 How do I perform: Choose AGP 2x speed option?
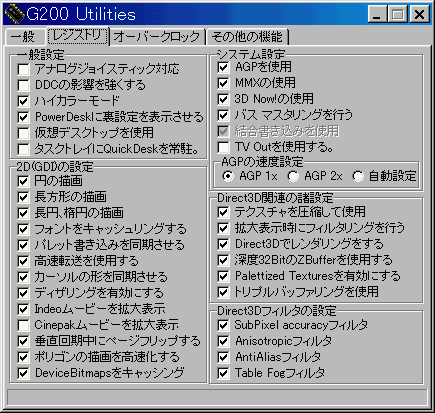click(293, 176)
